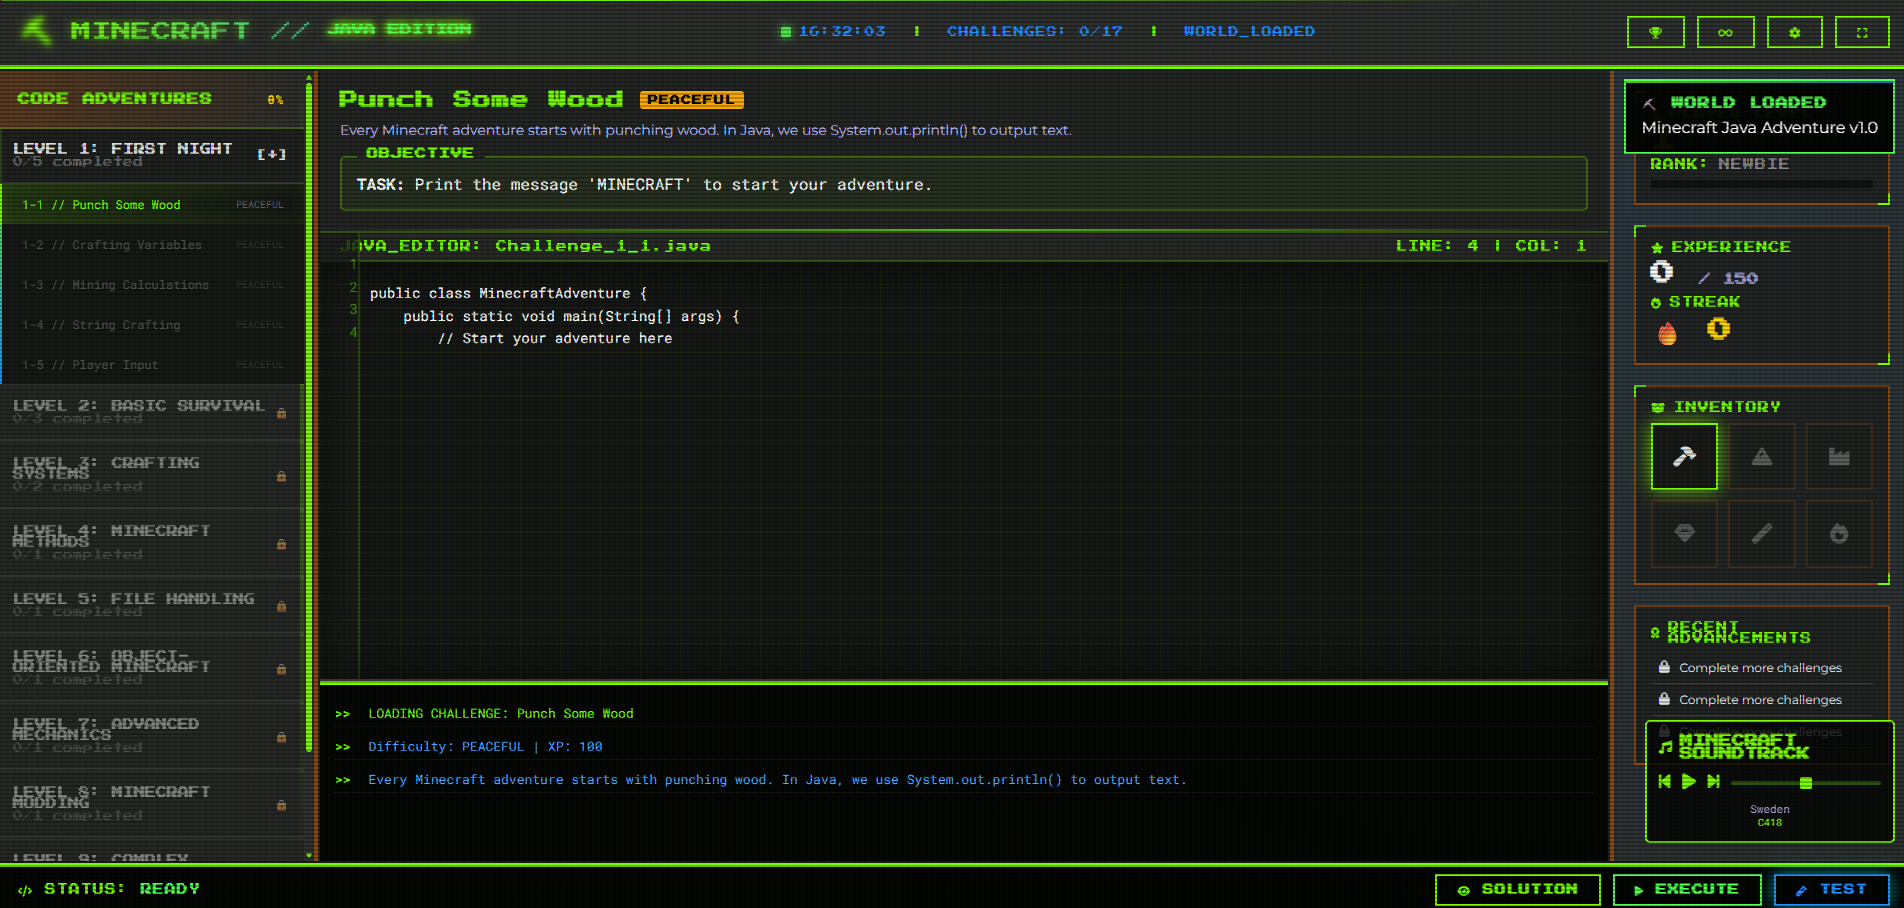Click lock icon on Level 7 Advanced Mechanics
The height and width of the screenshot is (908, 1904).
pos(282,737)
